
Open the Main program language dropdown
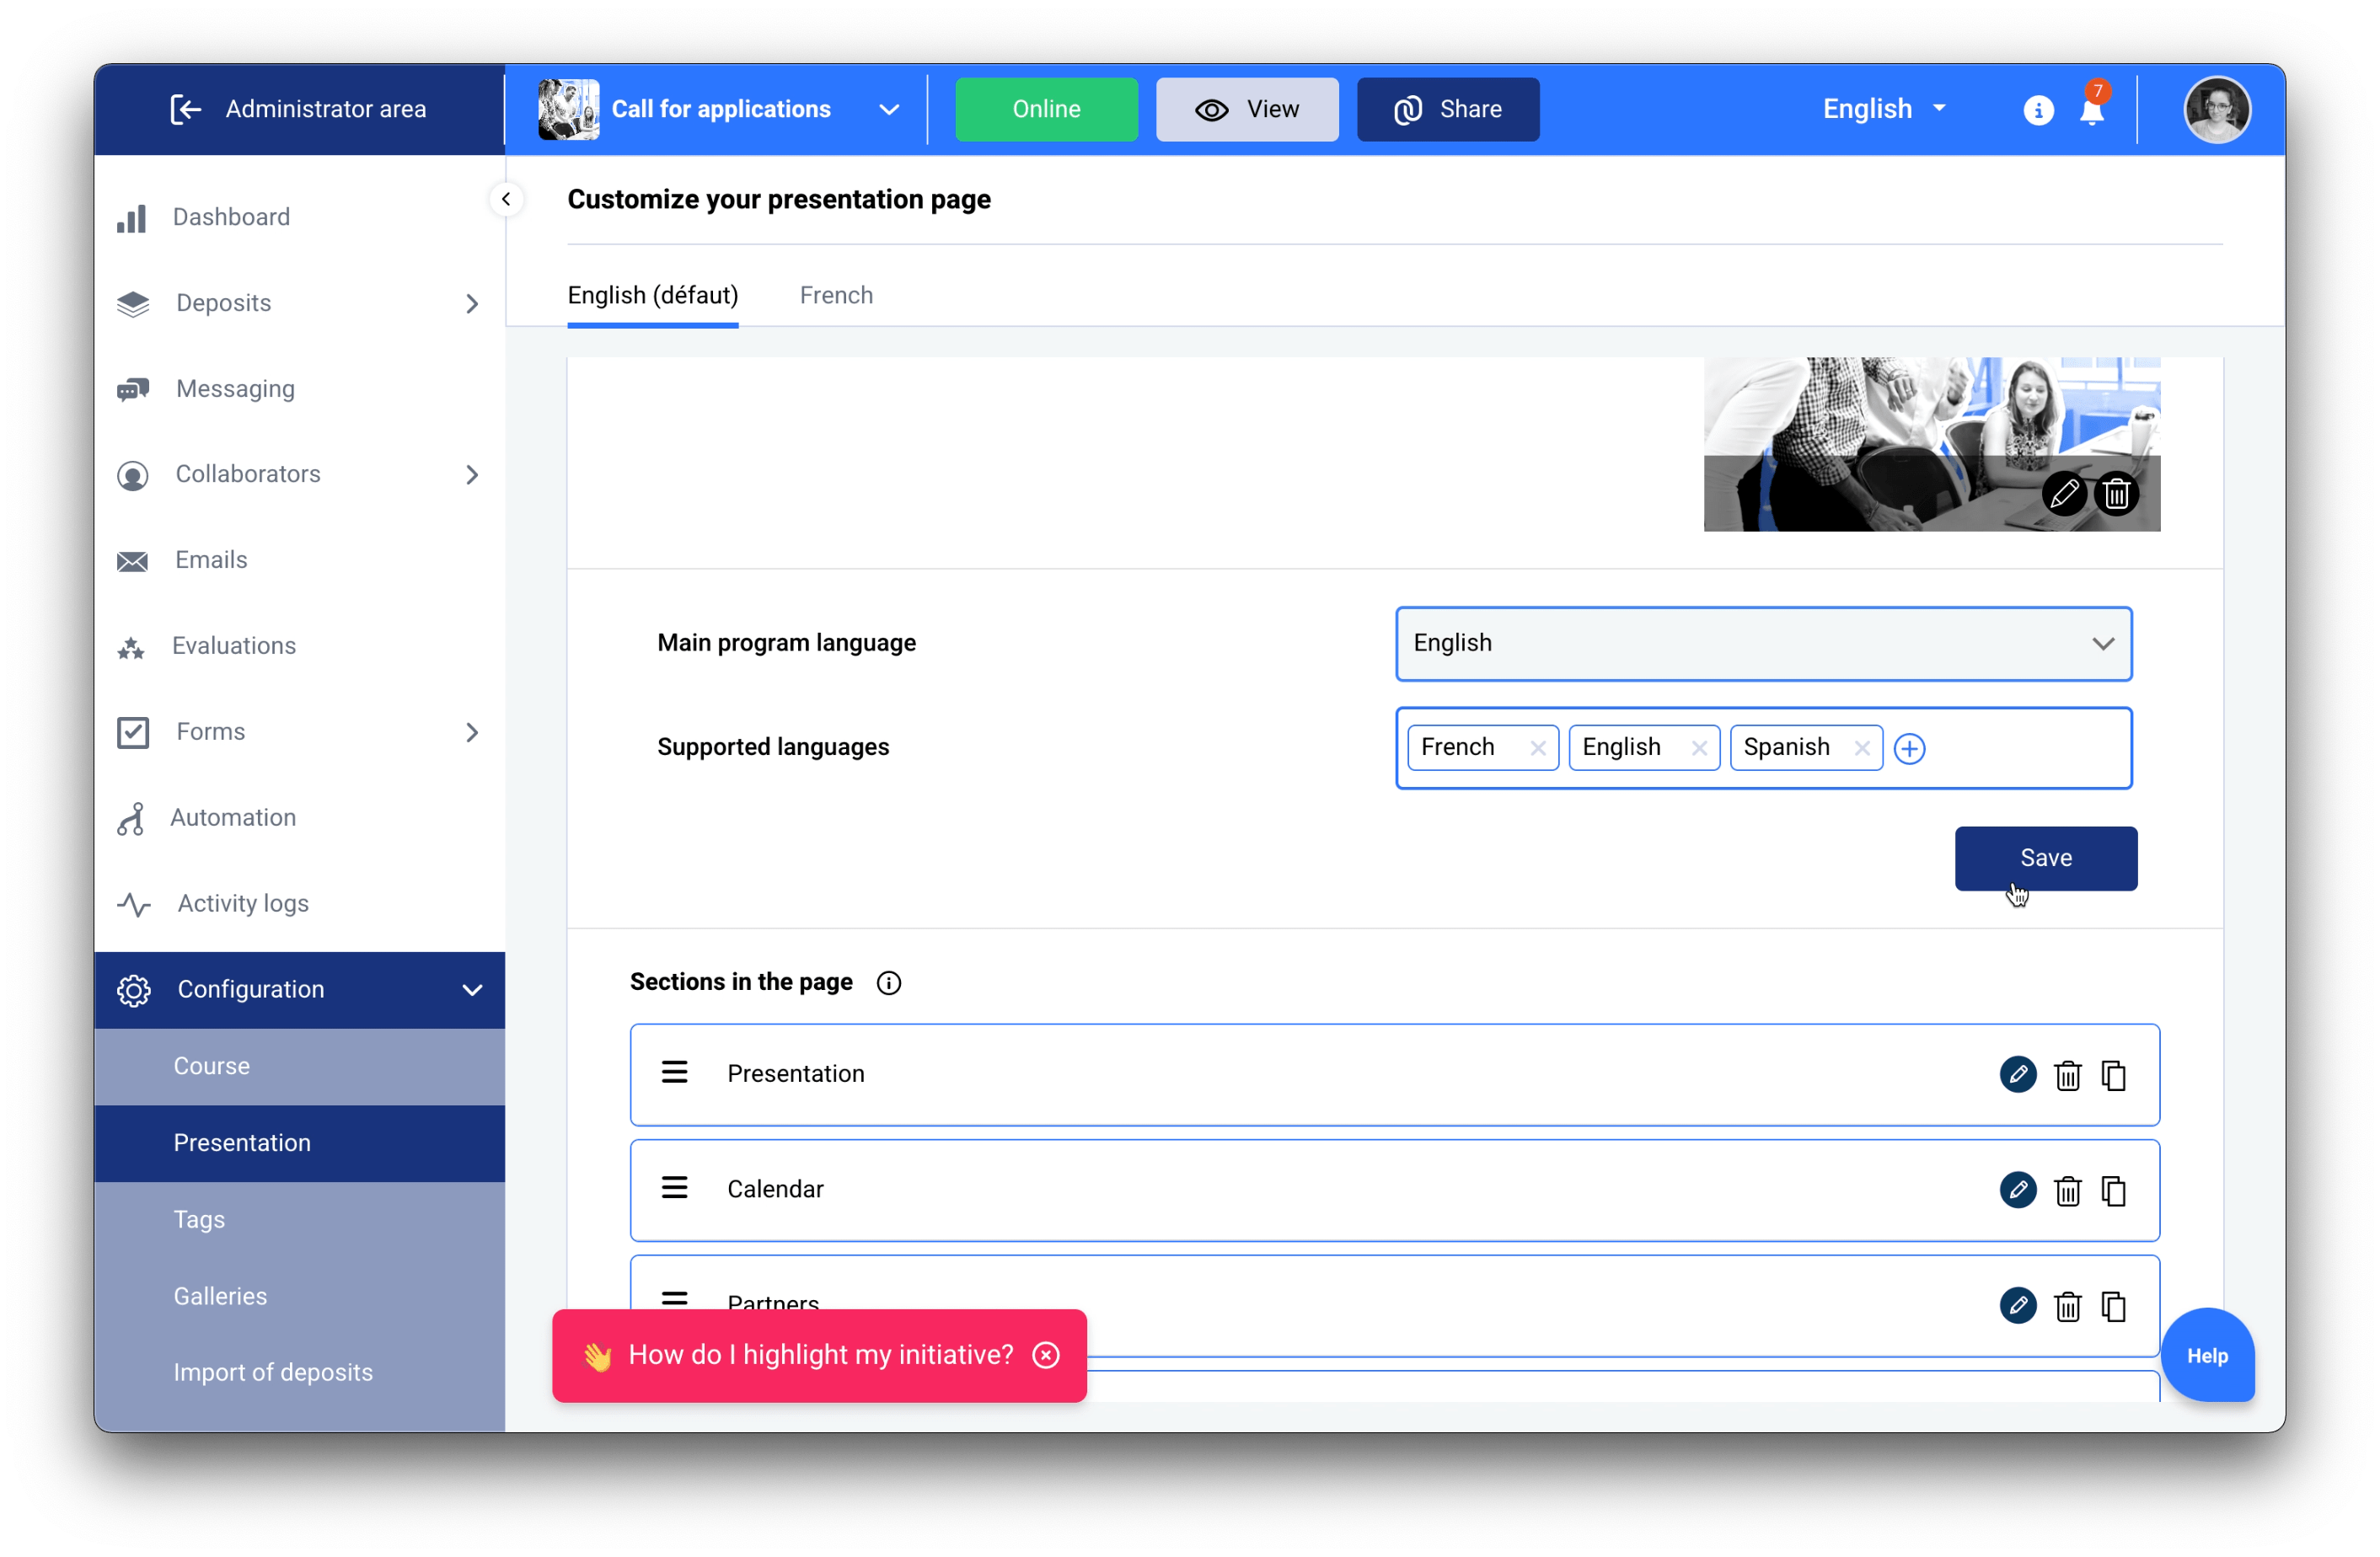tap(1763, 643)
